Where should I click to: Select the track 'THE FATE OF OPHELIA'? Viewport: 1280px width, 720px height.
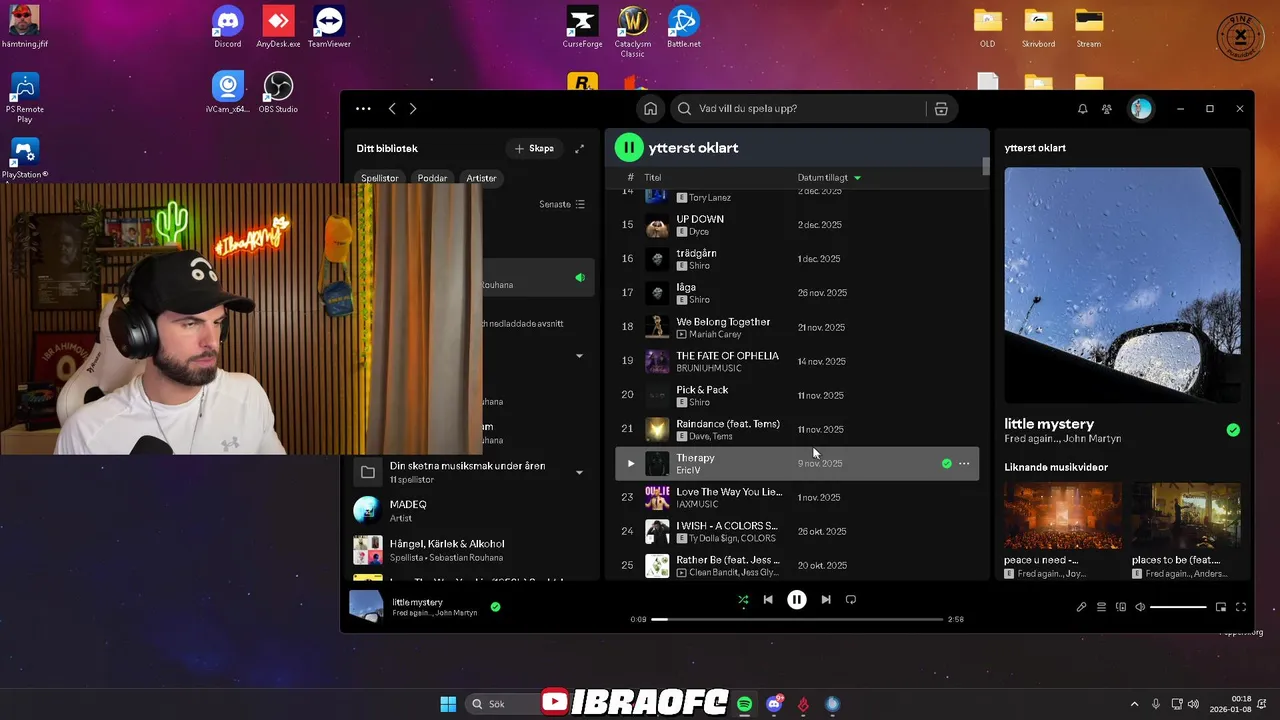pyautogui.click(x=797, y=361)
